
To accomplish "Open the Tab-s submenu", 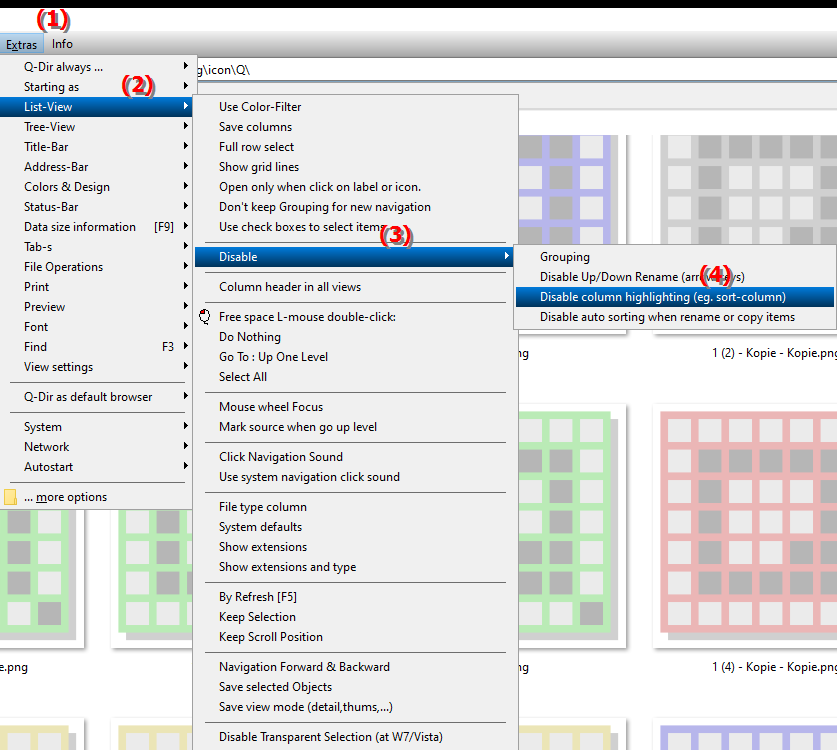I will (97, 247).
